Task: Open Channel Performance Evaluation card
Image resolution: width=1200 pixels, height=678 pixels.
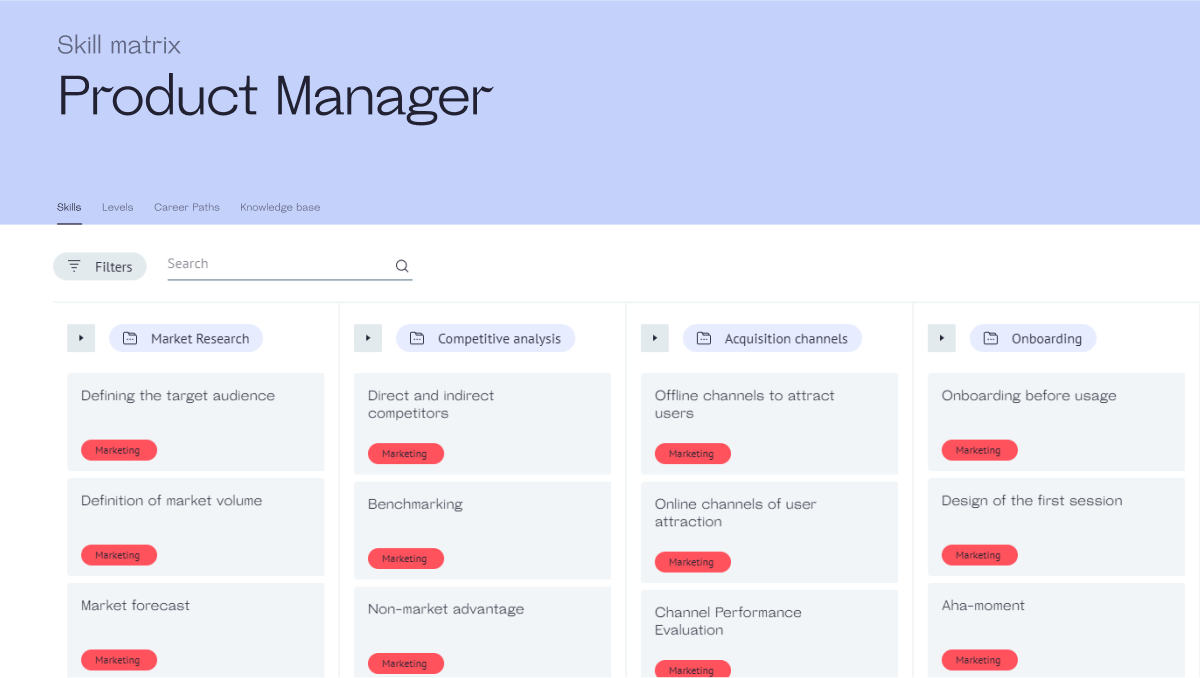Action: coord(770,634)
